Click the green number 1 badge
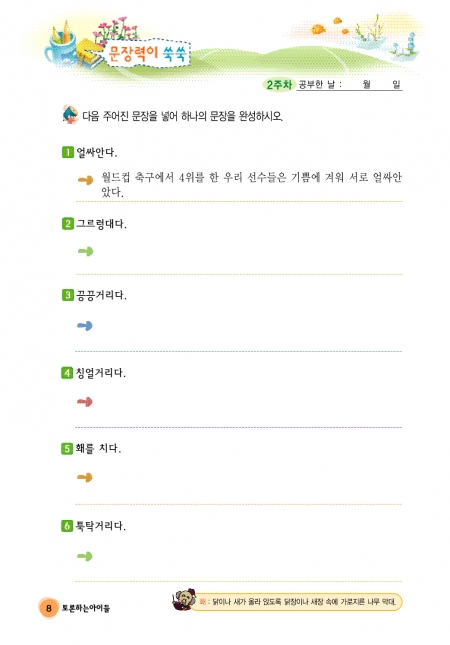The height and width of the screenshot is (645, 450). pyautogui.click(x=67, y=152)
